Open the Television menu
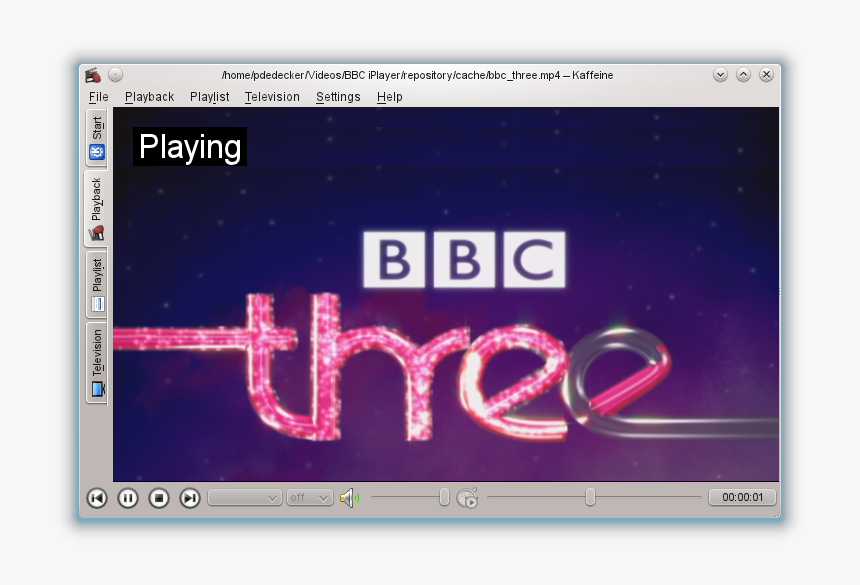This screenshot has width=860, height=585. pos(272,97)
